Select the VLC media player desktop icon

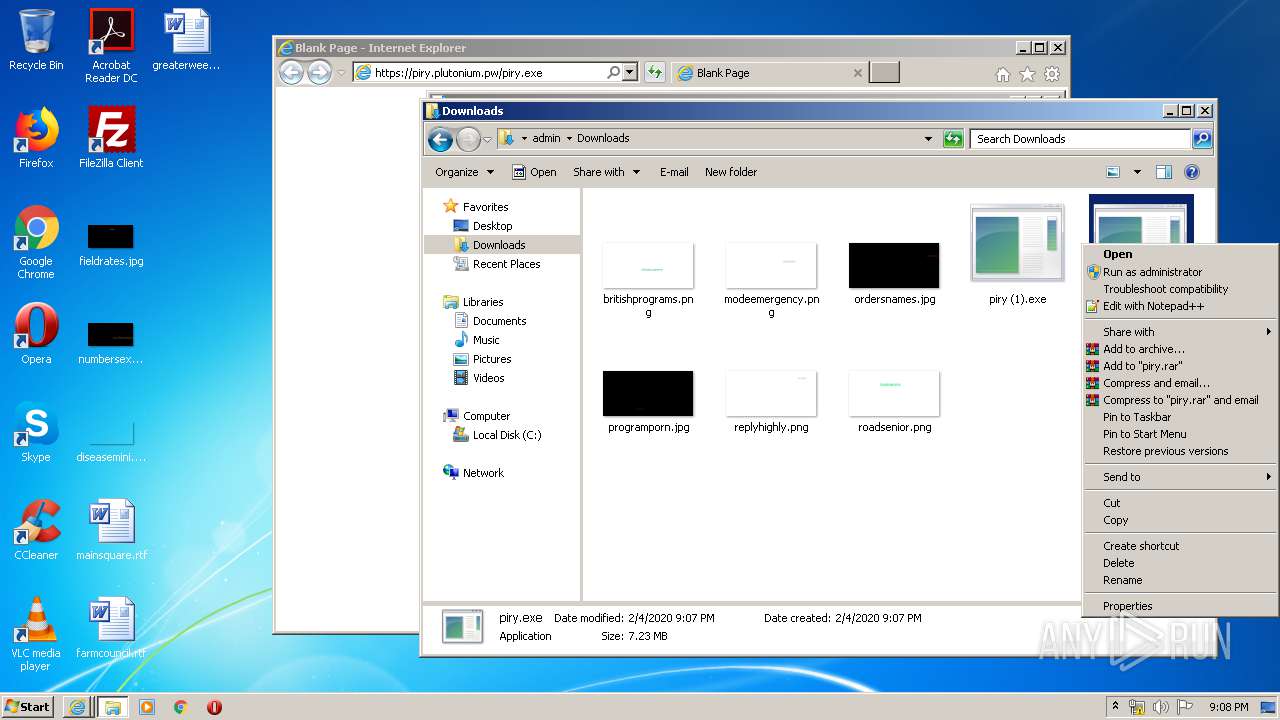pos(36,634)
